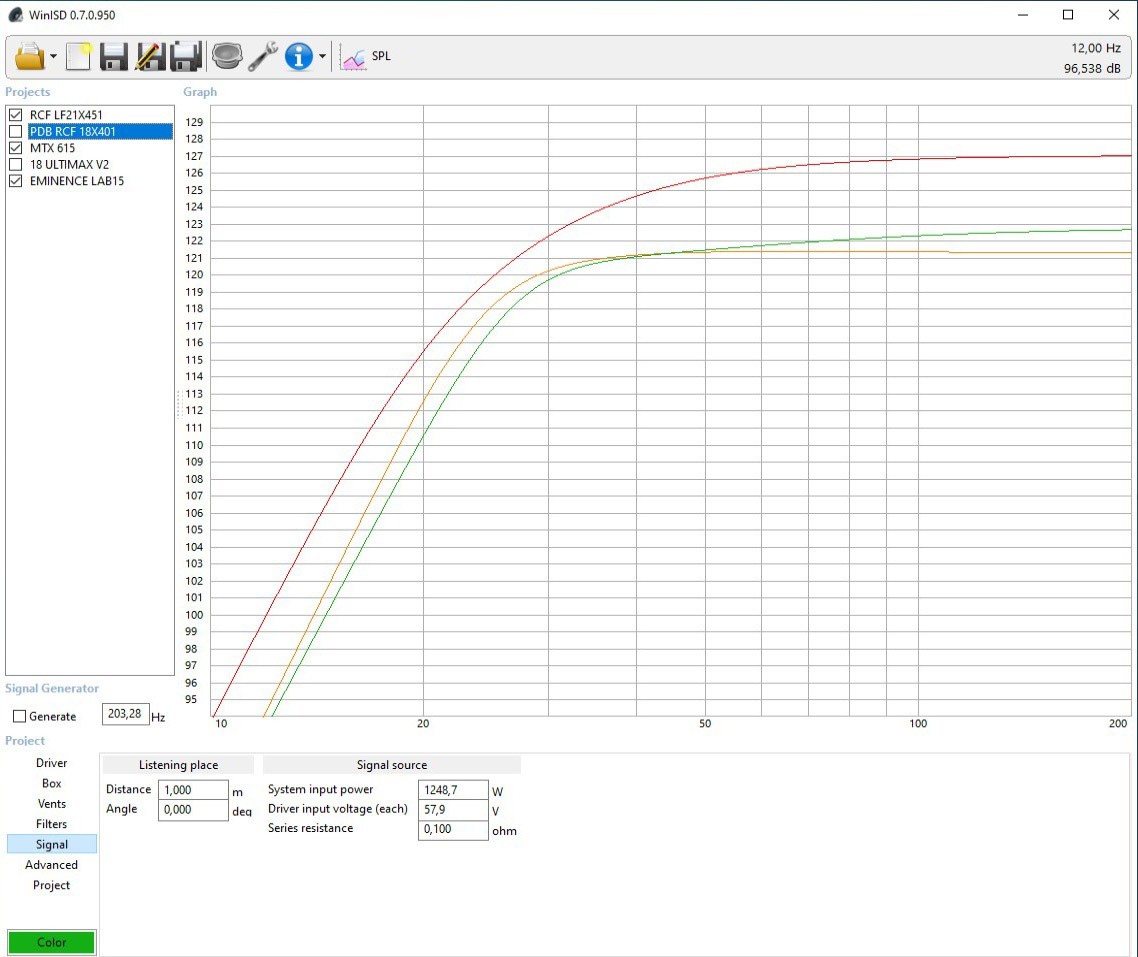Click the blue info icon
Viewport: 1138px width, 957px height.
[x=299, y=56]
